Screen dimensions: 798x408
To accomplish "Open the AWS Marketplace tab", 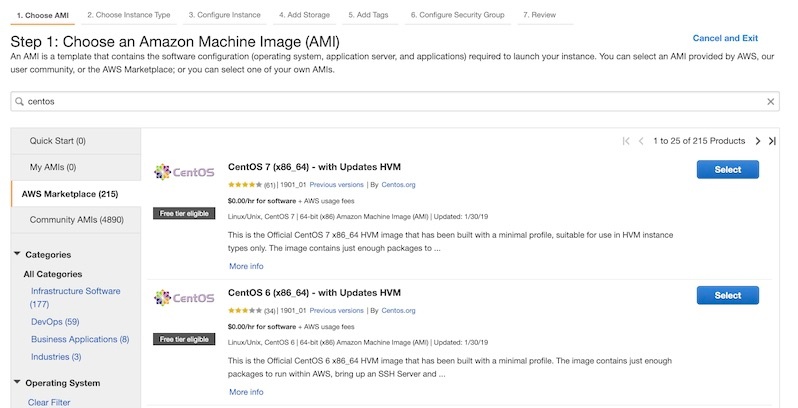I will point(70,194).
